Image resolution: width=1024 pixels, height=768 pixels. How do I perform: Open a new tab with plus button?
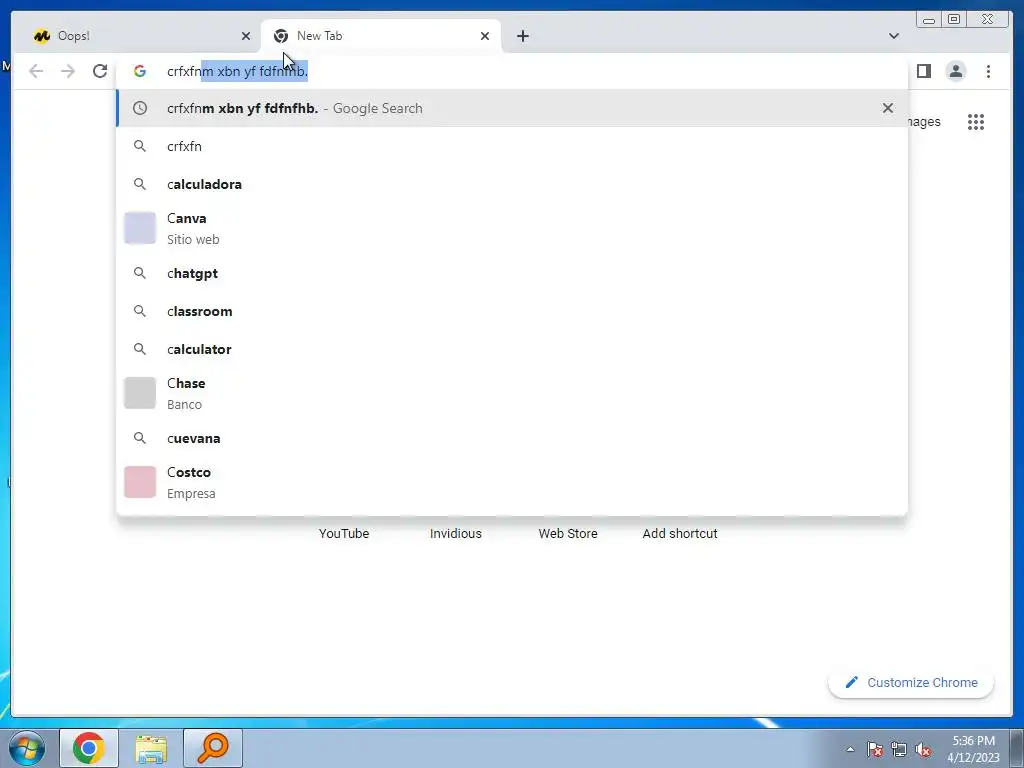point(522,36)
